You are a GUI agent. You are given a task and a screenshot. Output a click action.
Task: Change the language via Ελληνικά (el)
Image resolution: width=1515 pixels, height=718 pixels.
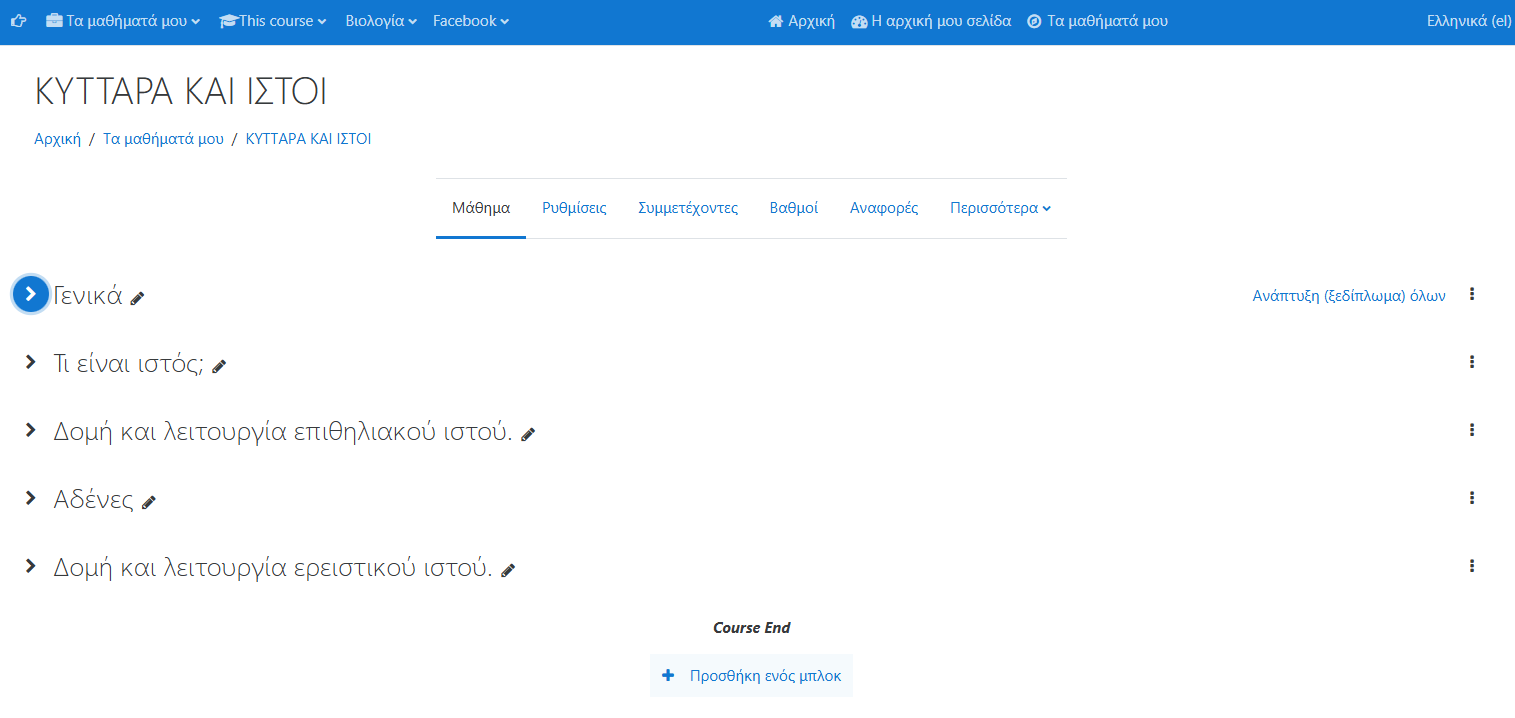(x=1468, y=21)
